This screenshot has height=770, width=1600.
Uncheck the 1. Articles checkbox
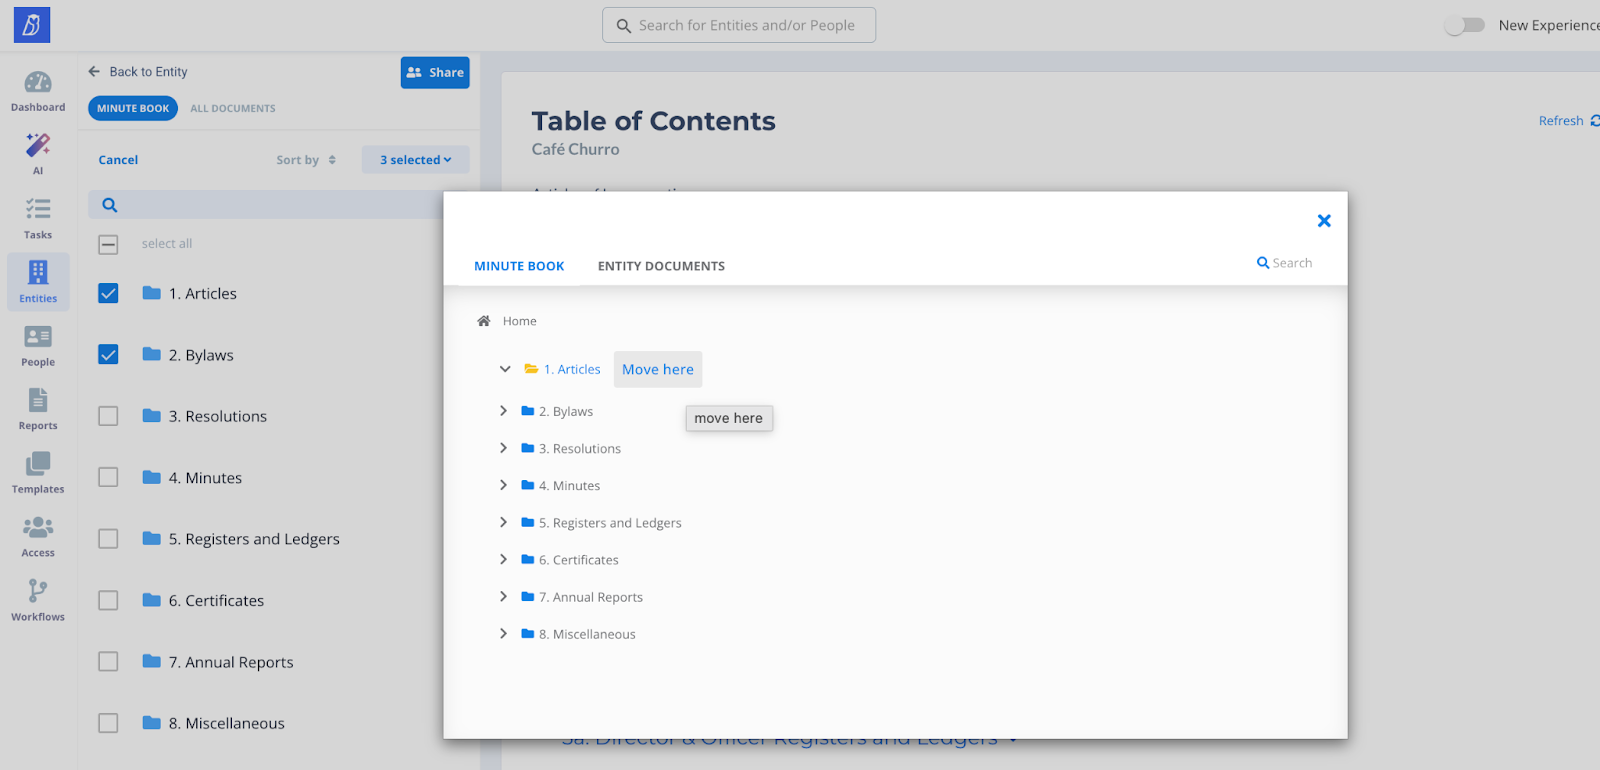(108, 293)
